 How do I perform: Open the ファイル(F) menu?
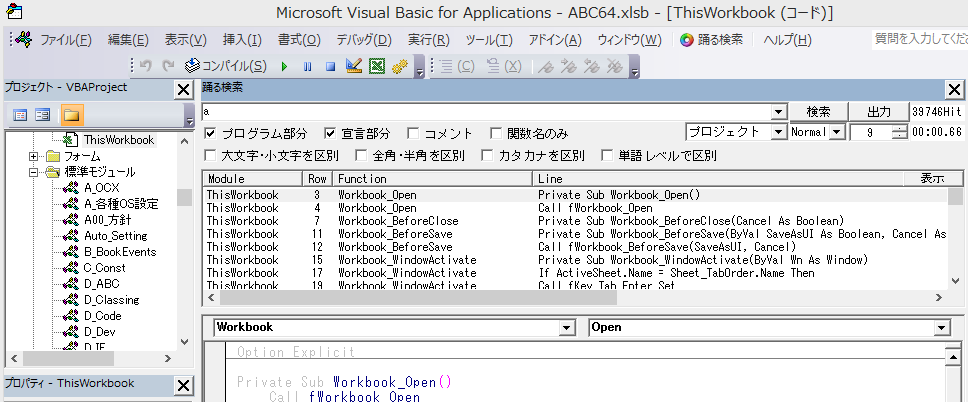[66, 40]
